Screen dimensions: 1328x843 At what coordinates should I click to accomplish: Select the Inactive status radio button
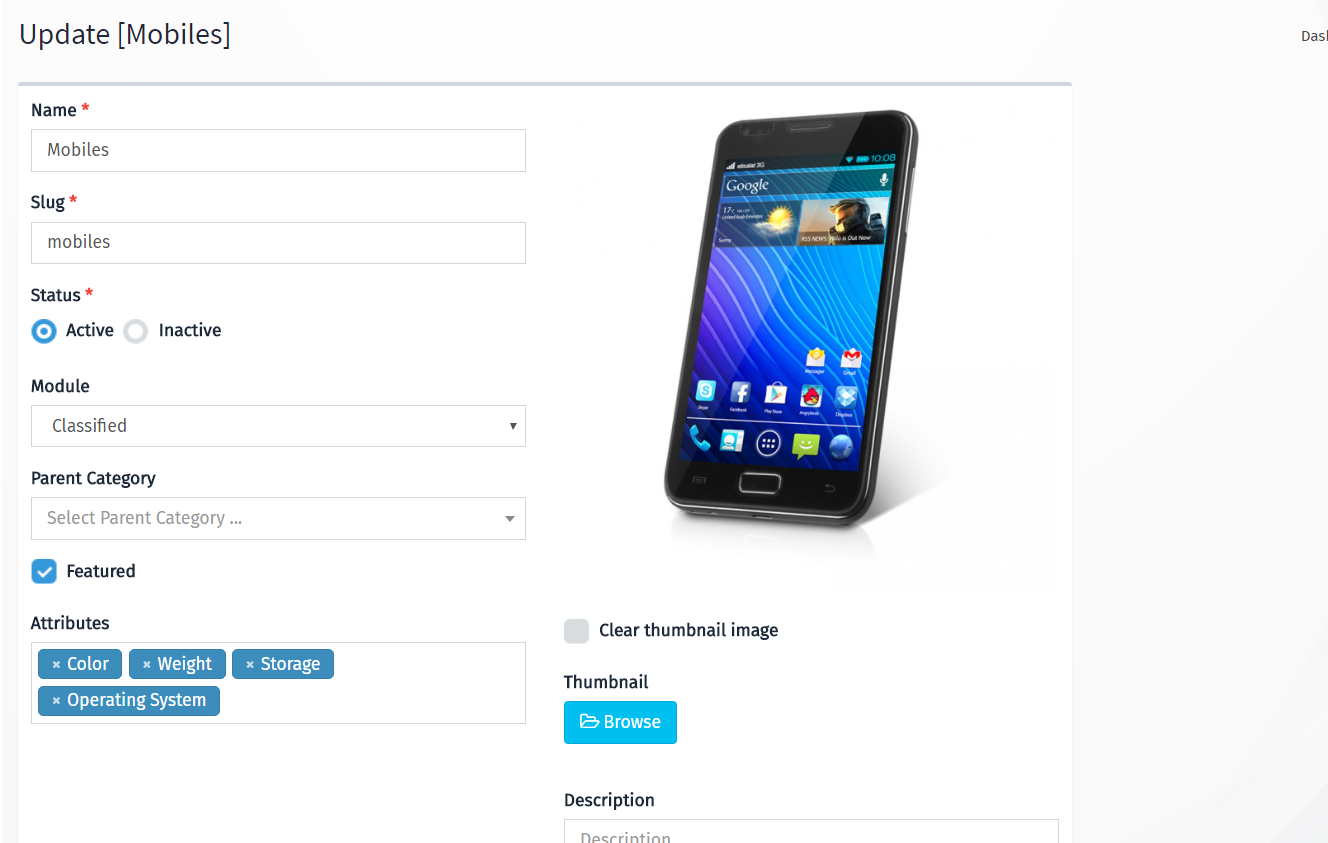coord(136,331)
